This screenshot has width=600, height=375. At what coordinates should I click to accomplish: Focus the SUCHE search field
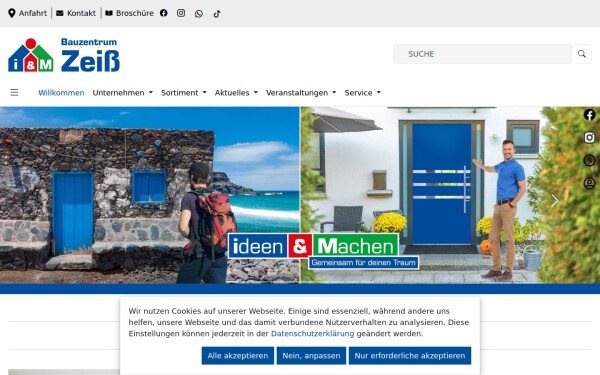click(482, 54)
